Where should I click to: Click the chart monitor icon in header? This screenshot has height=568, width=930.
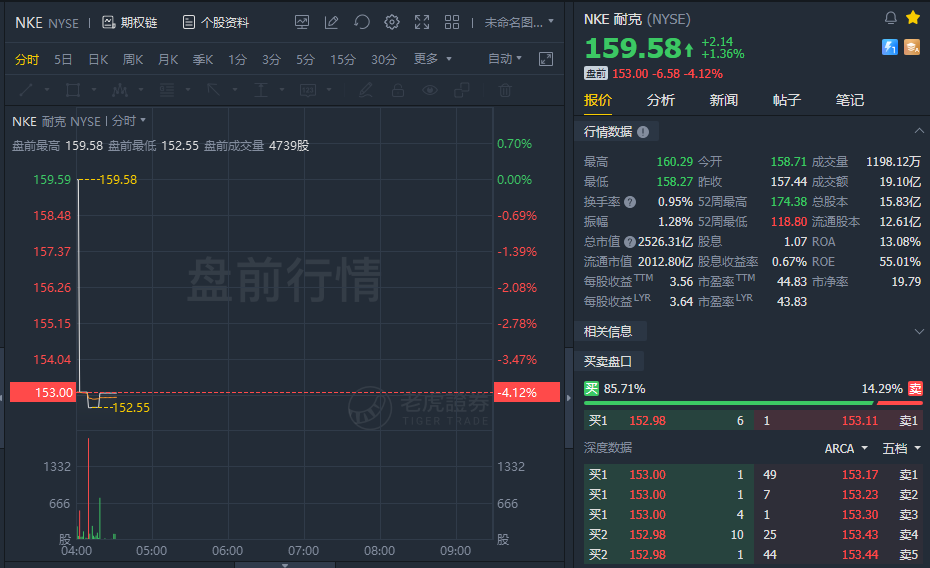point(302,23)
